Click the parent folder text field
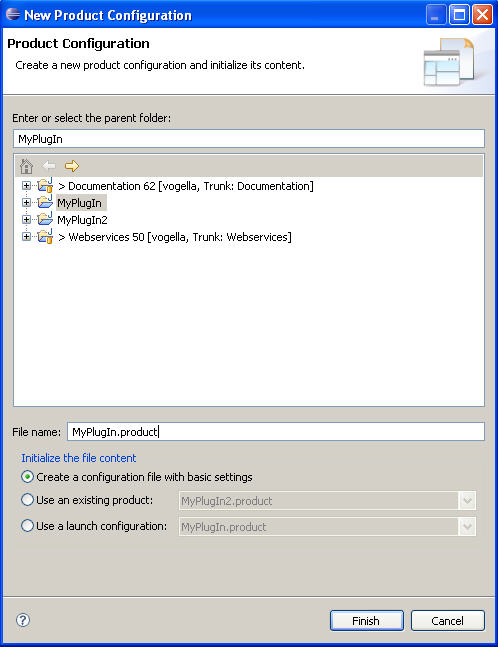 coord(249,139)
